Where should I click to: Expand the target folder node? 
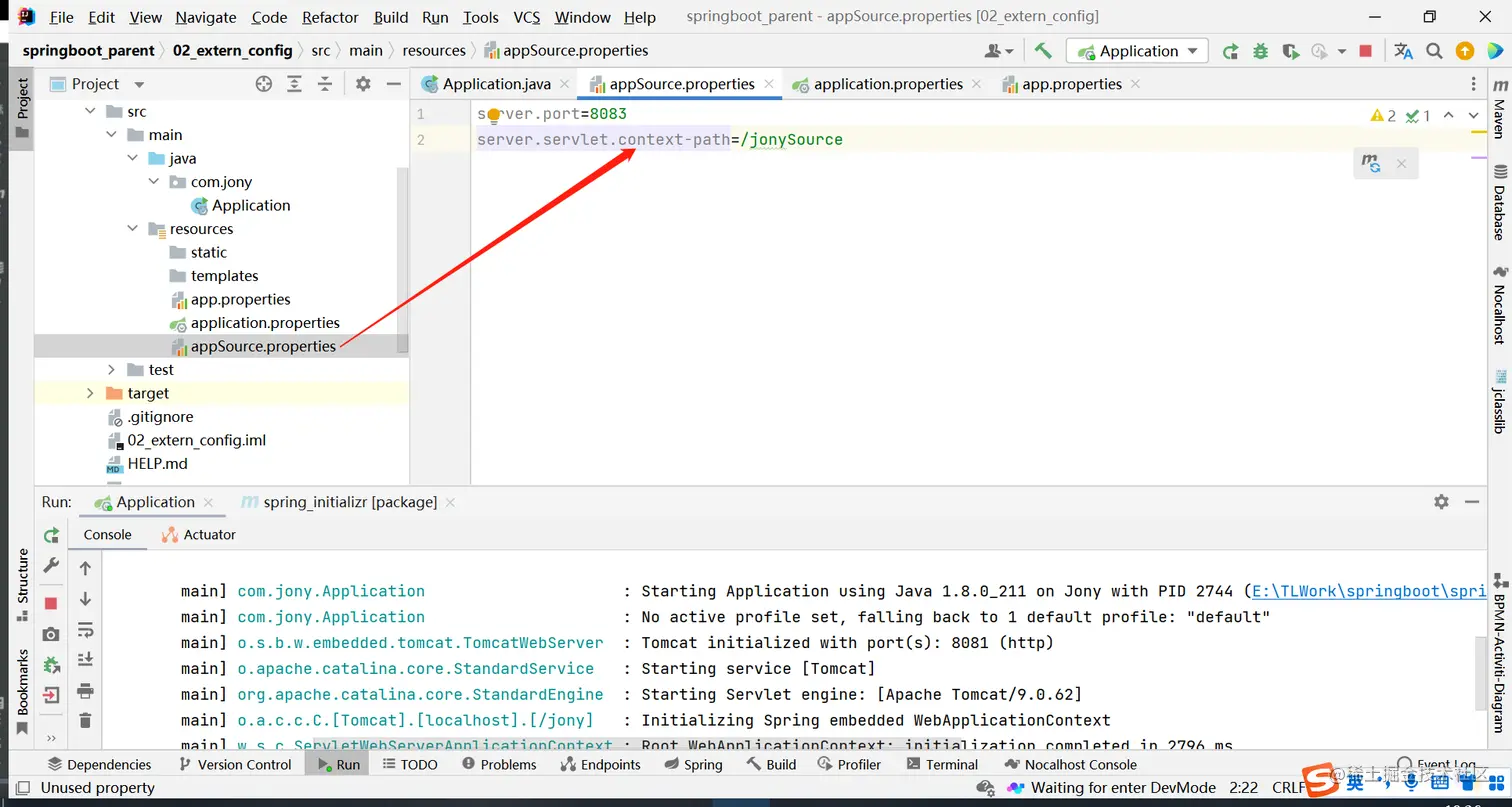90,393
